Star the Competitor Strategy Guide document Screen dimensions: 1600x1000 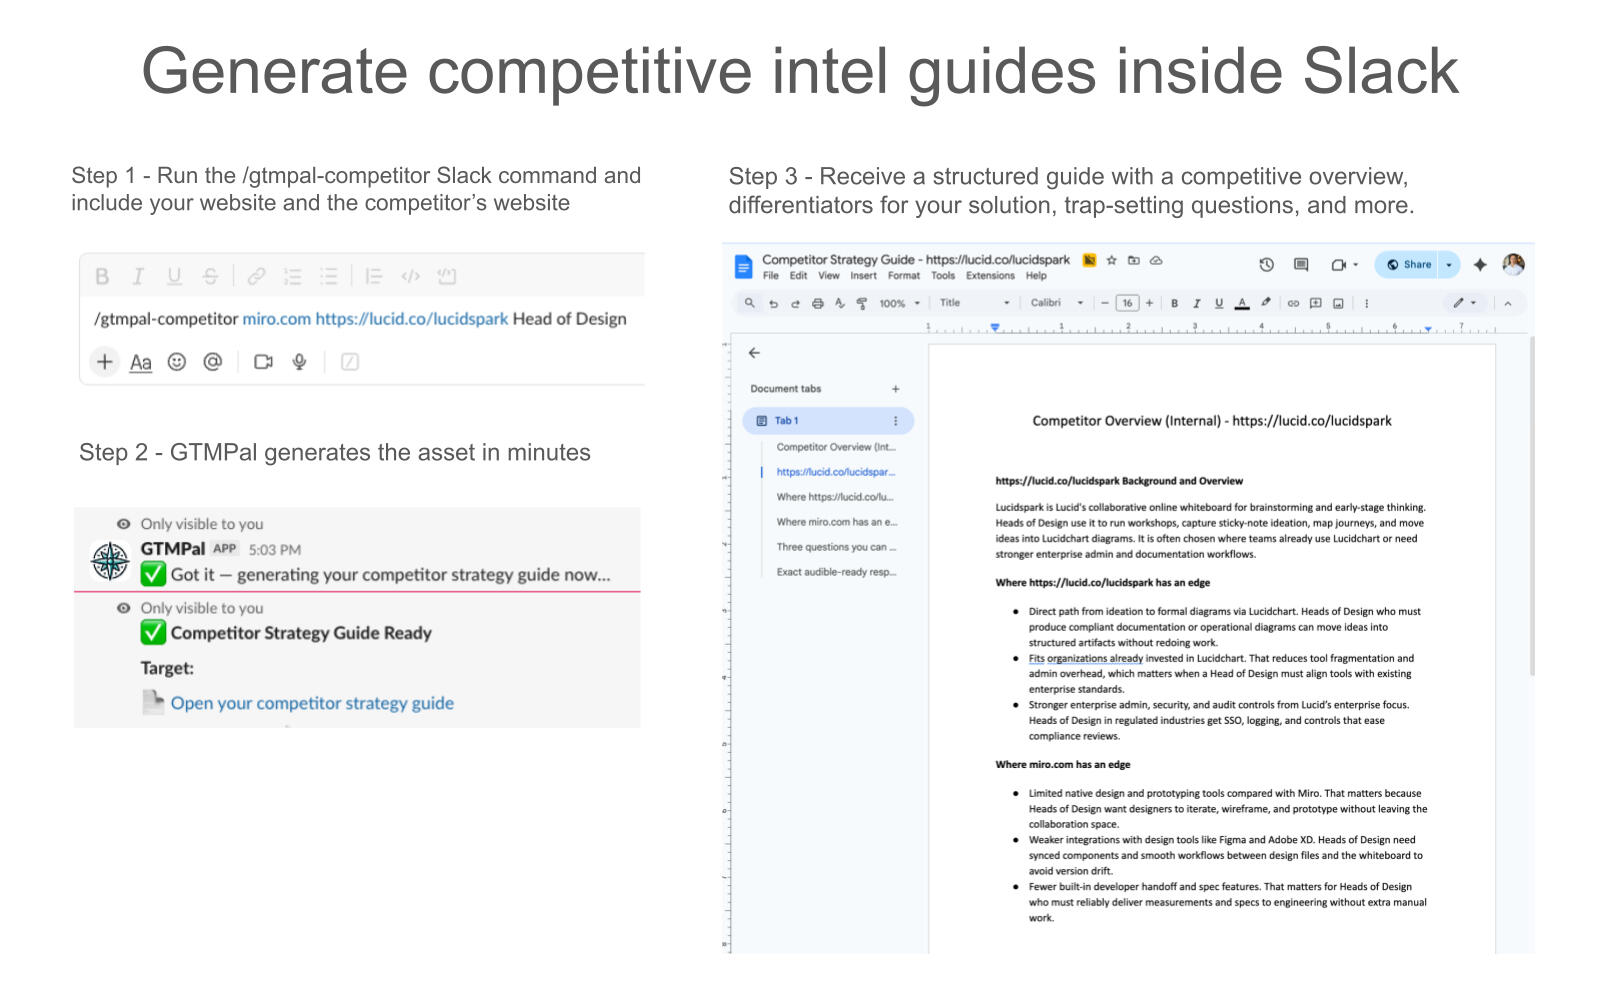(x=1111, y=260)
